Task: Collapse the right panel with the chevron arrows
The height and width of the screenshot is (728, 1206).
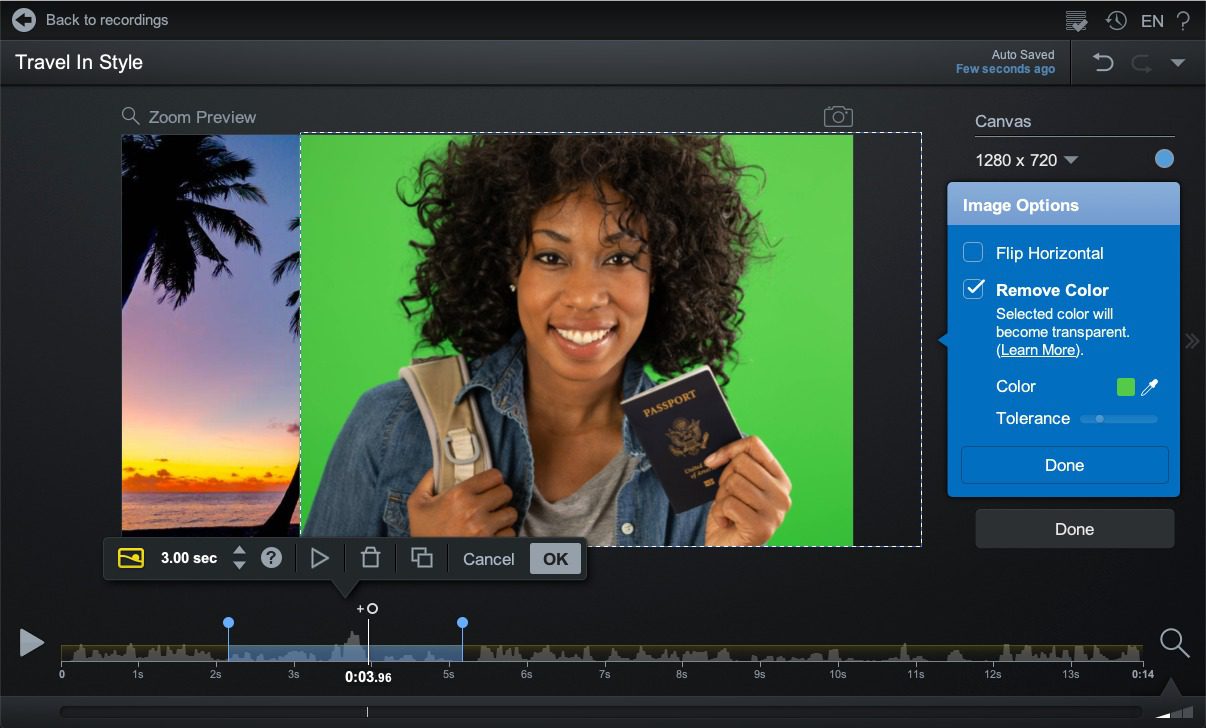Action: pos(1192,340)
